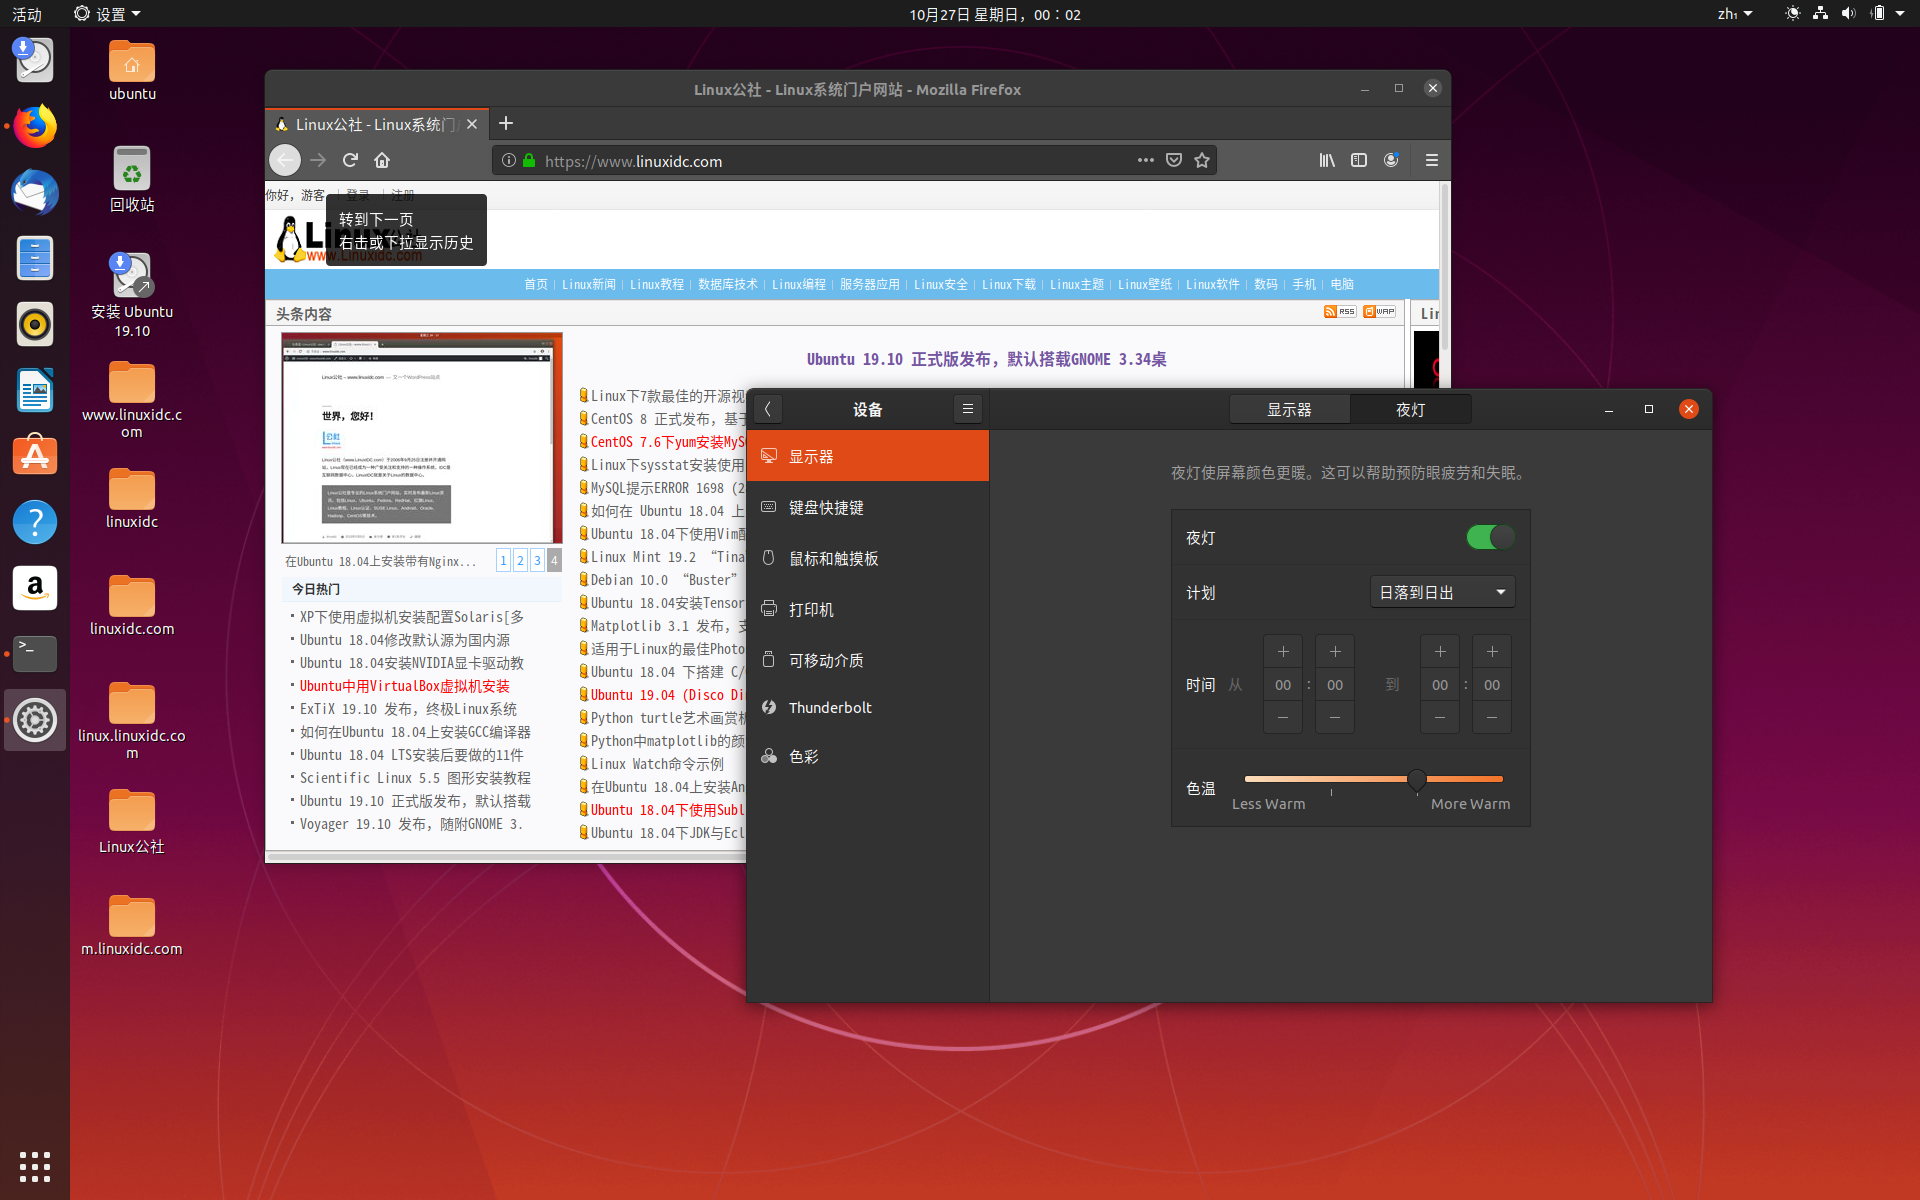Open Ubuntu中用VirtualBox虚拟机安装 article link
Image resolution: width=1920 pixels, height=1200 pixels.
click(405, 686)
